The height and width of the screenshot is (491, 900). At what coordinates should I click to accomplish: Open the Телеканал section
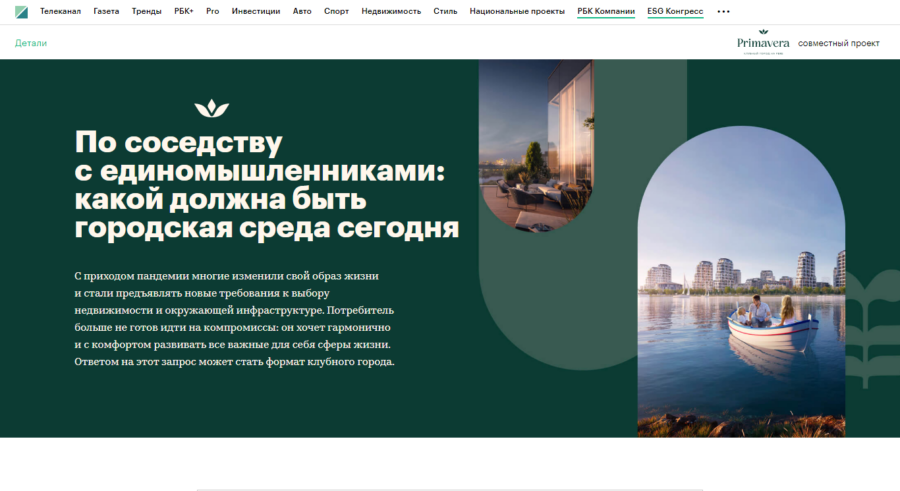60,11
